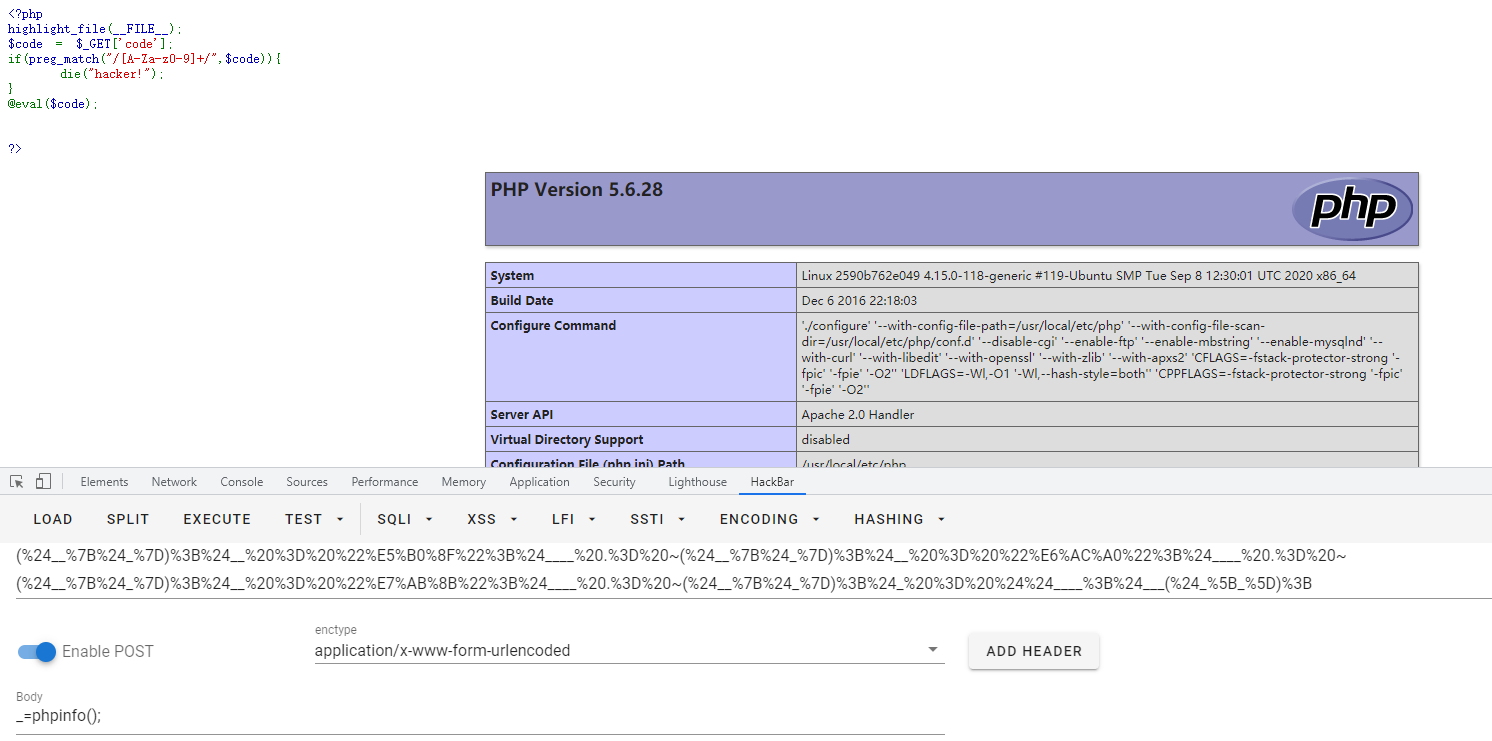Expand the TEST dropdown arrow

pos(340,519)
